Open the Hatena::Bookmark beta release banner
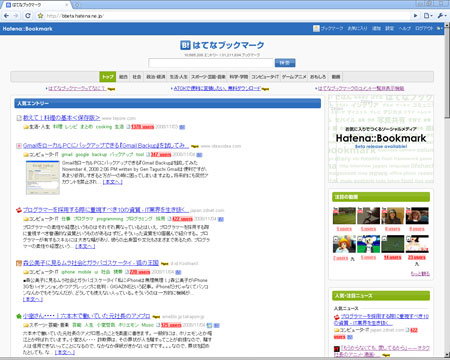Viewport: 450px width, 360px height. [381, 138]
